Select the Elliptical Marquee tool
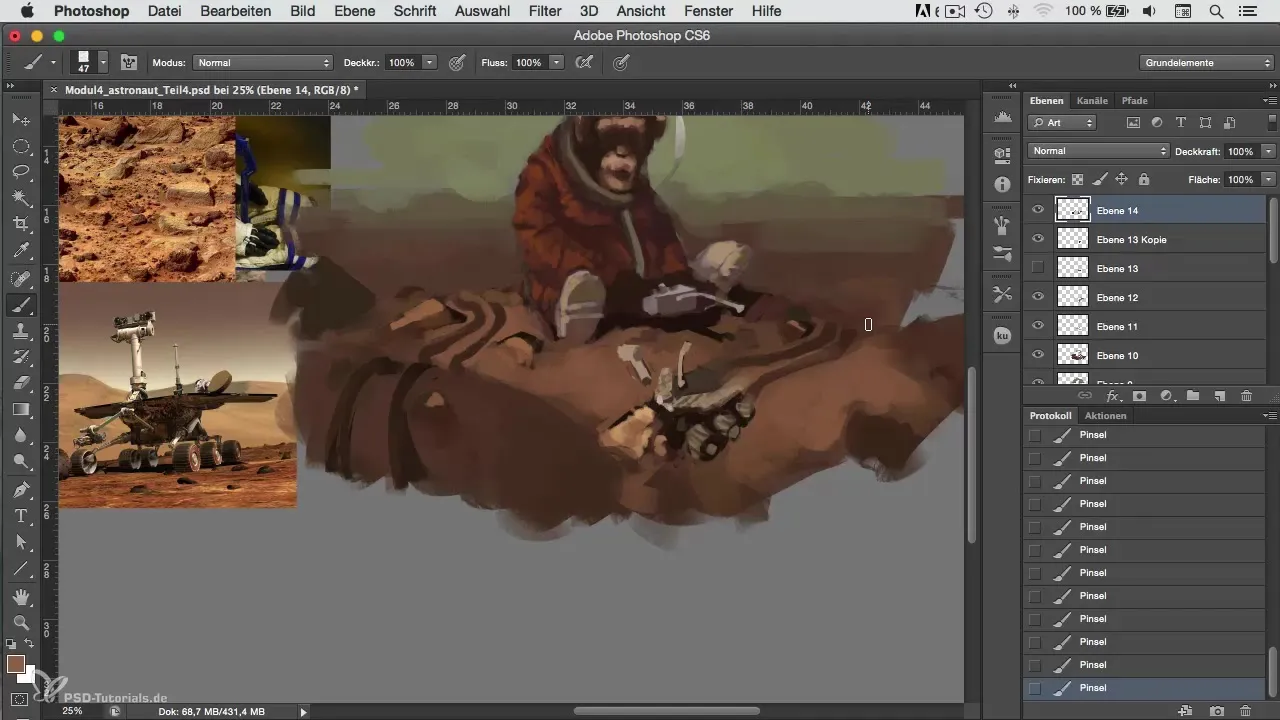The image size is (1280, 720). click(21, 146)
